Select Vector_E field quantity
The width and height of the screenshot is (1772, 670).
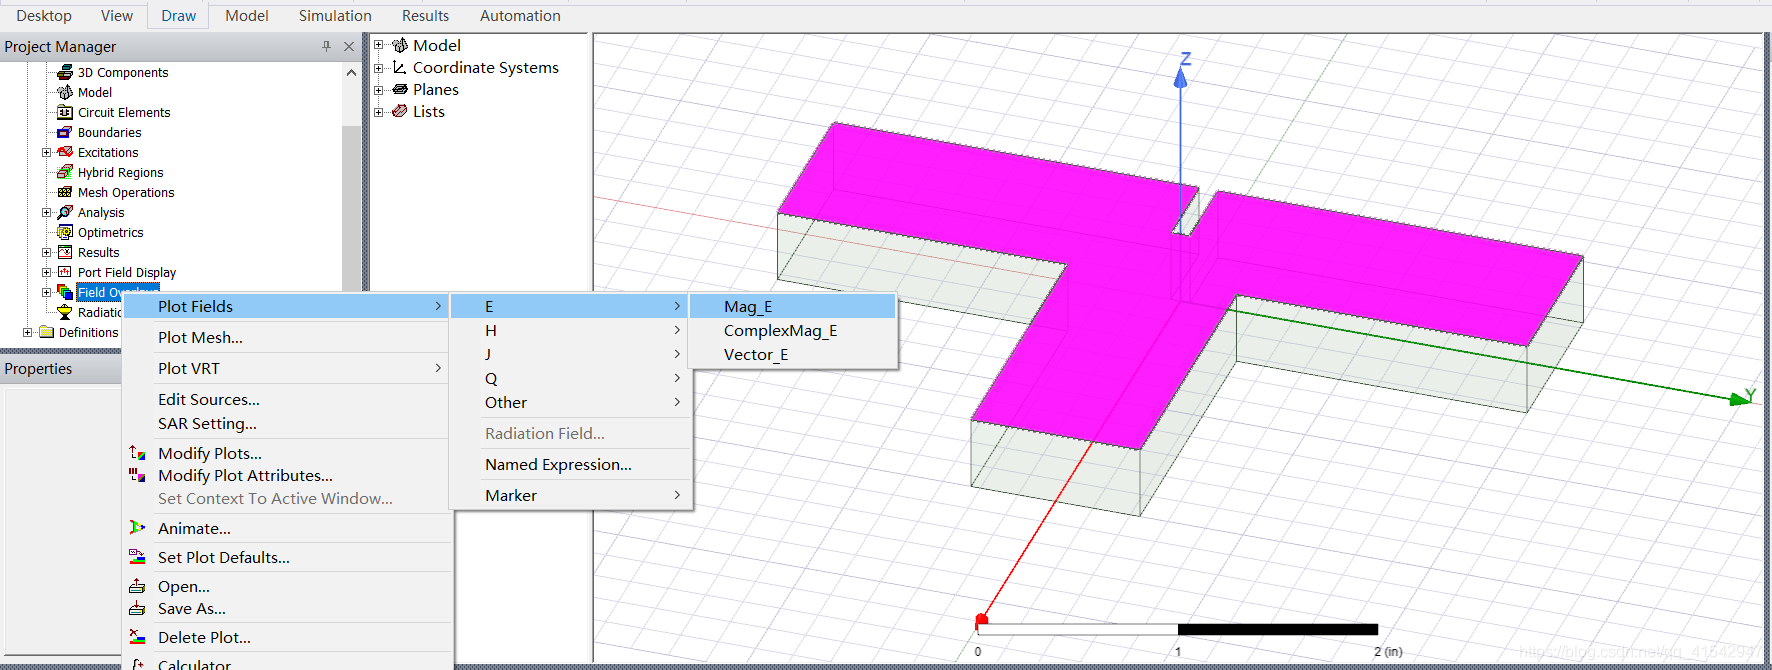point(793,354)
